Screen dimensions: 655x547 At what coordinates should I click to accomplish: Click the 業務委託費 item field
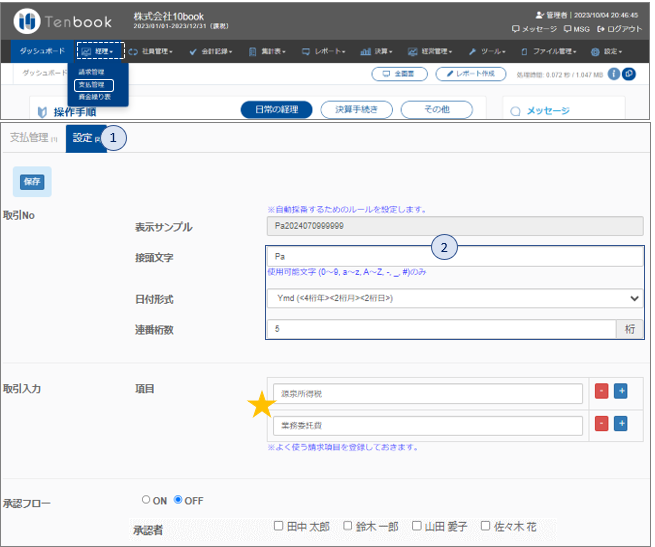tap(428, 426)
